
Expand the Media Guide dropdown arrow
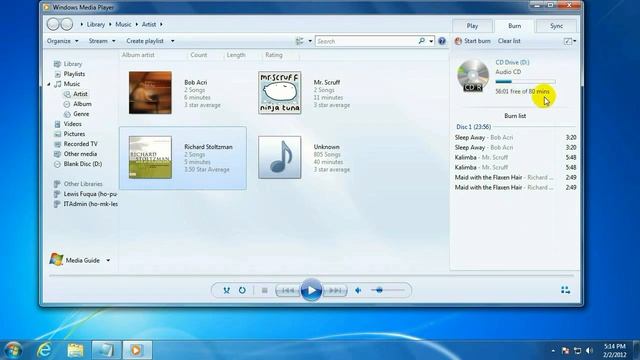(108, 260)
